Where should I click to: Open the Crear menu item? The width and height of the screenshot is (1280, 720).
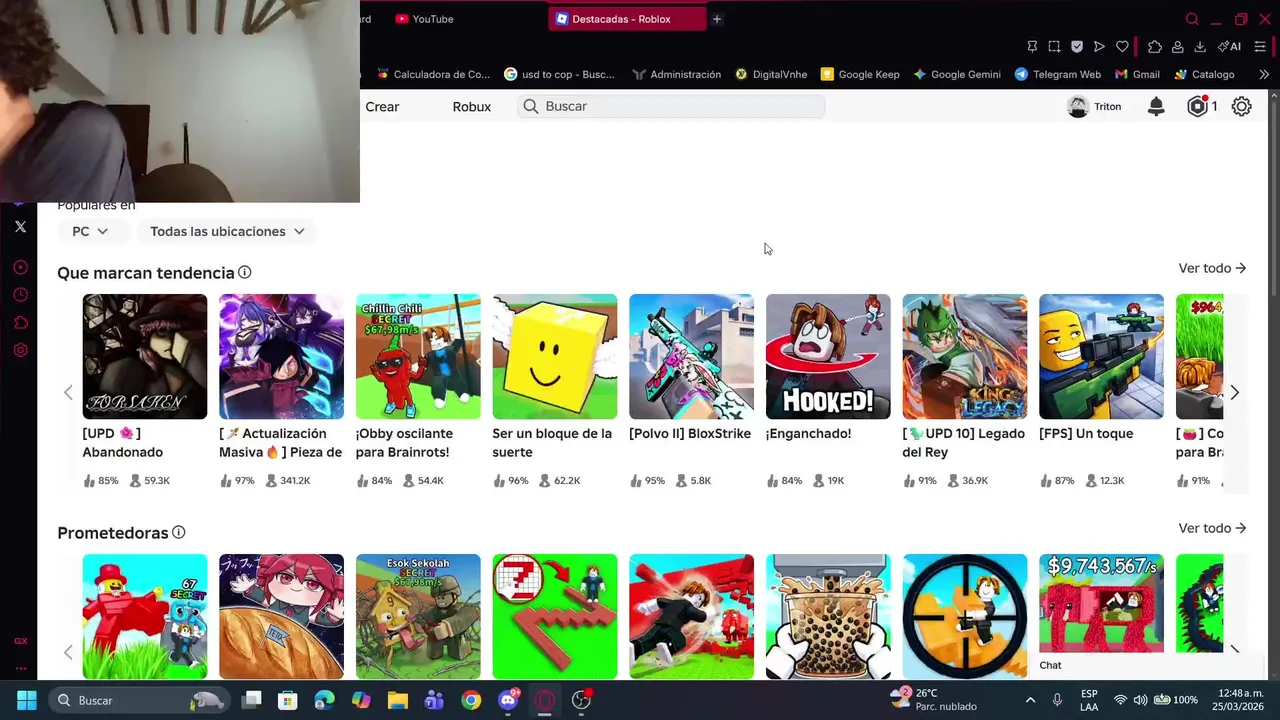coord(382,107)
